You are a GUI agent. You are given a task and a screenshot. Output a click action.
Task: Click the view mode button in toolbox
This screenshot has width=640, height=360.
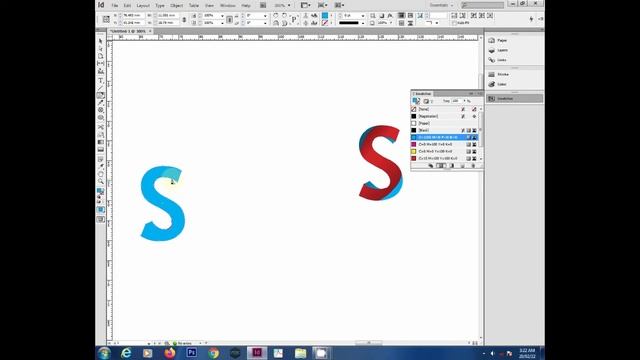[100, 220]
